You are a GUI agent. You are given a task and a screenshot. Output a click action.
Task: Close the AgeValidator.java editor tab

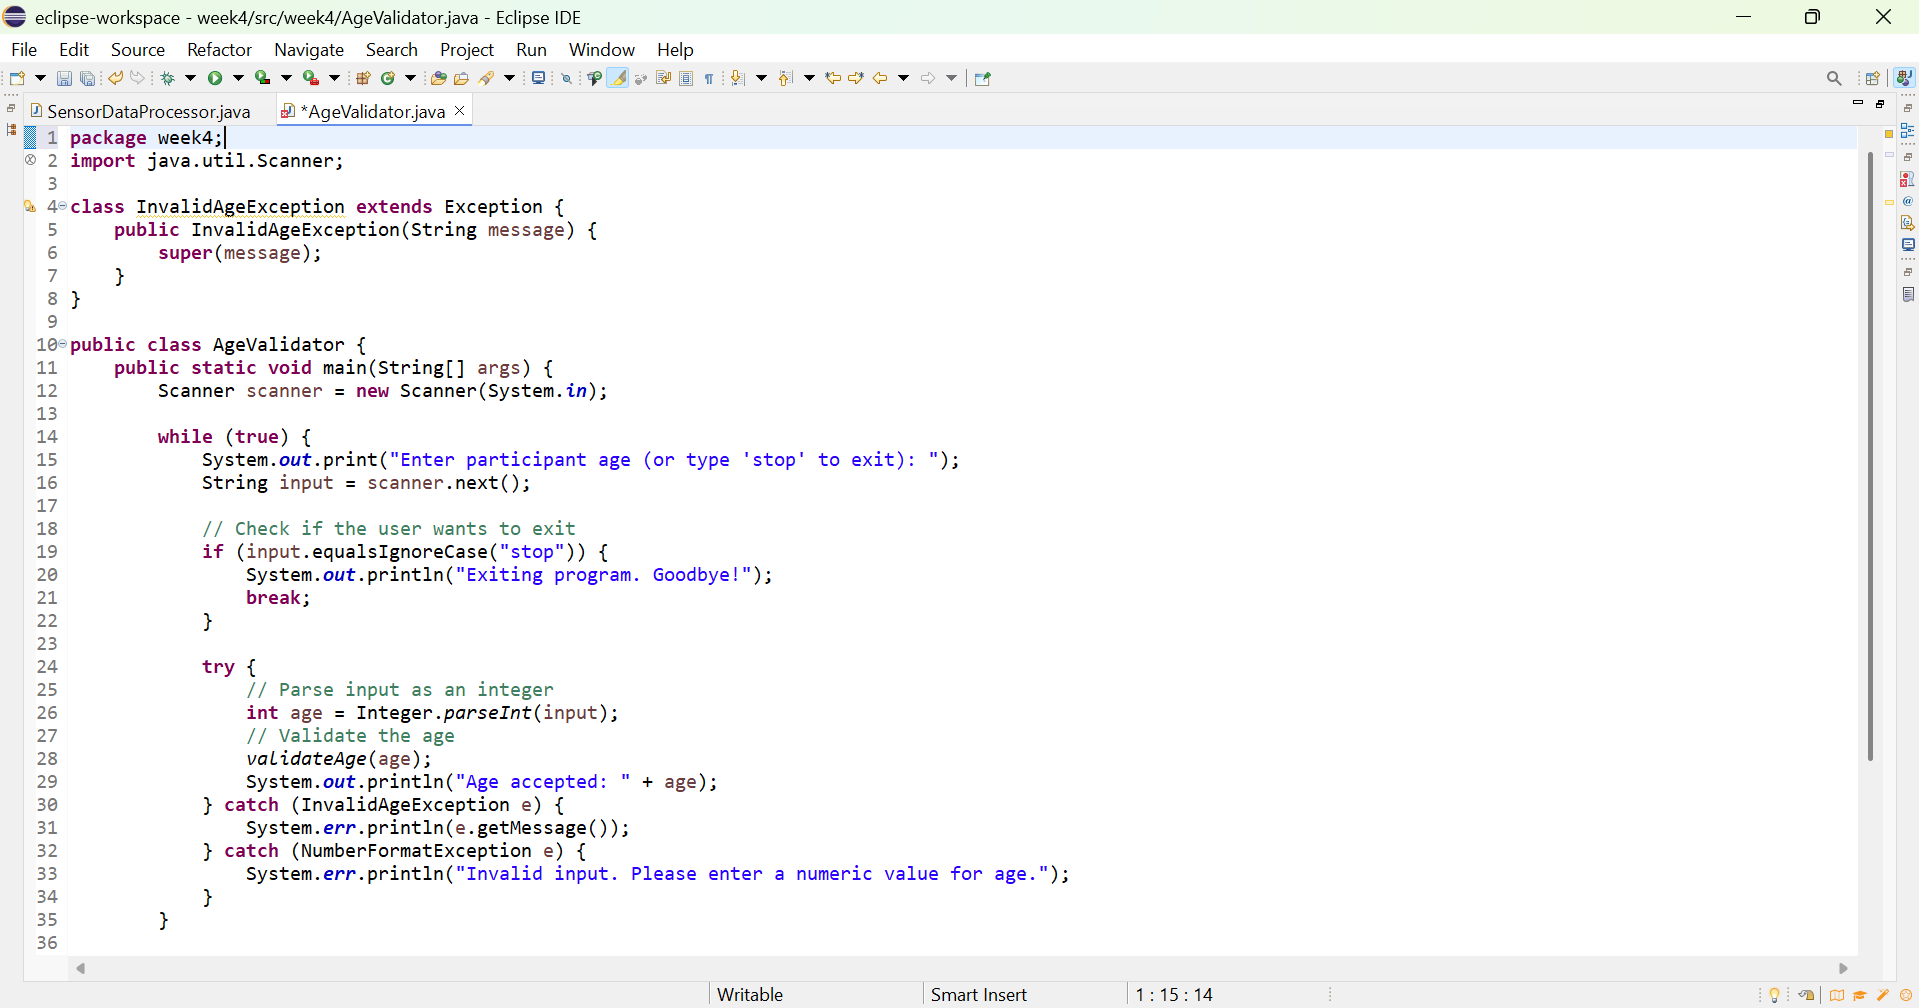click(460, 110)
